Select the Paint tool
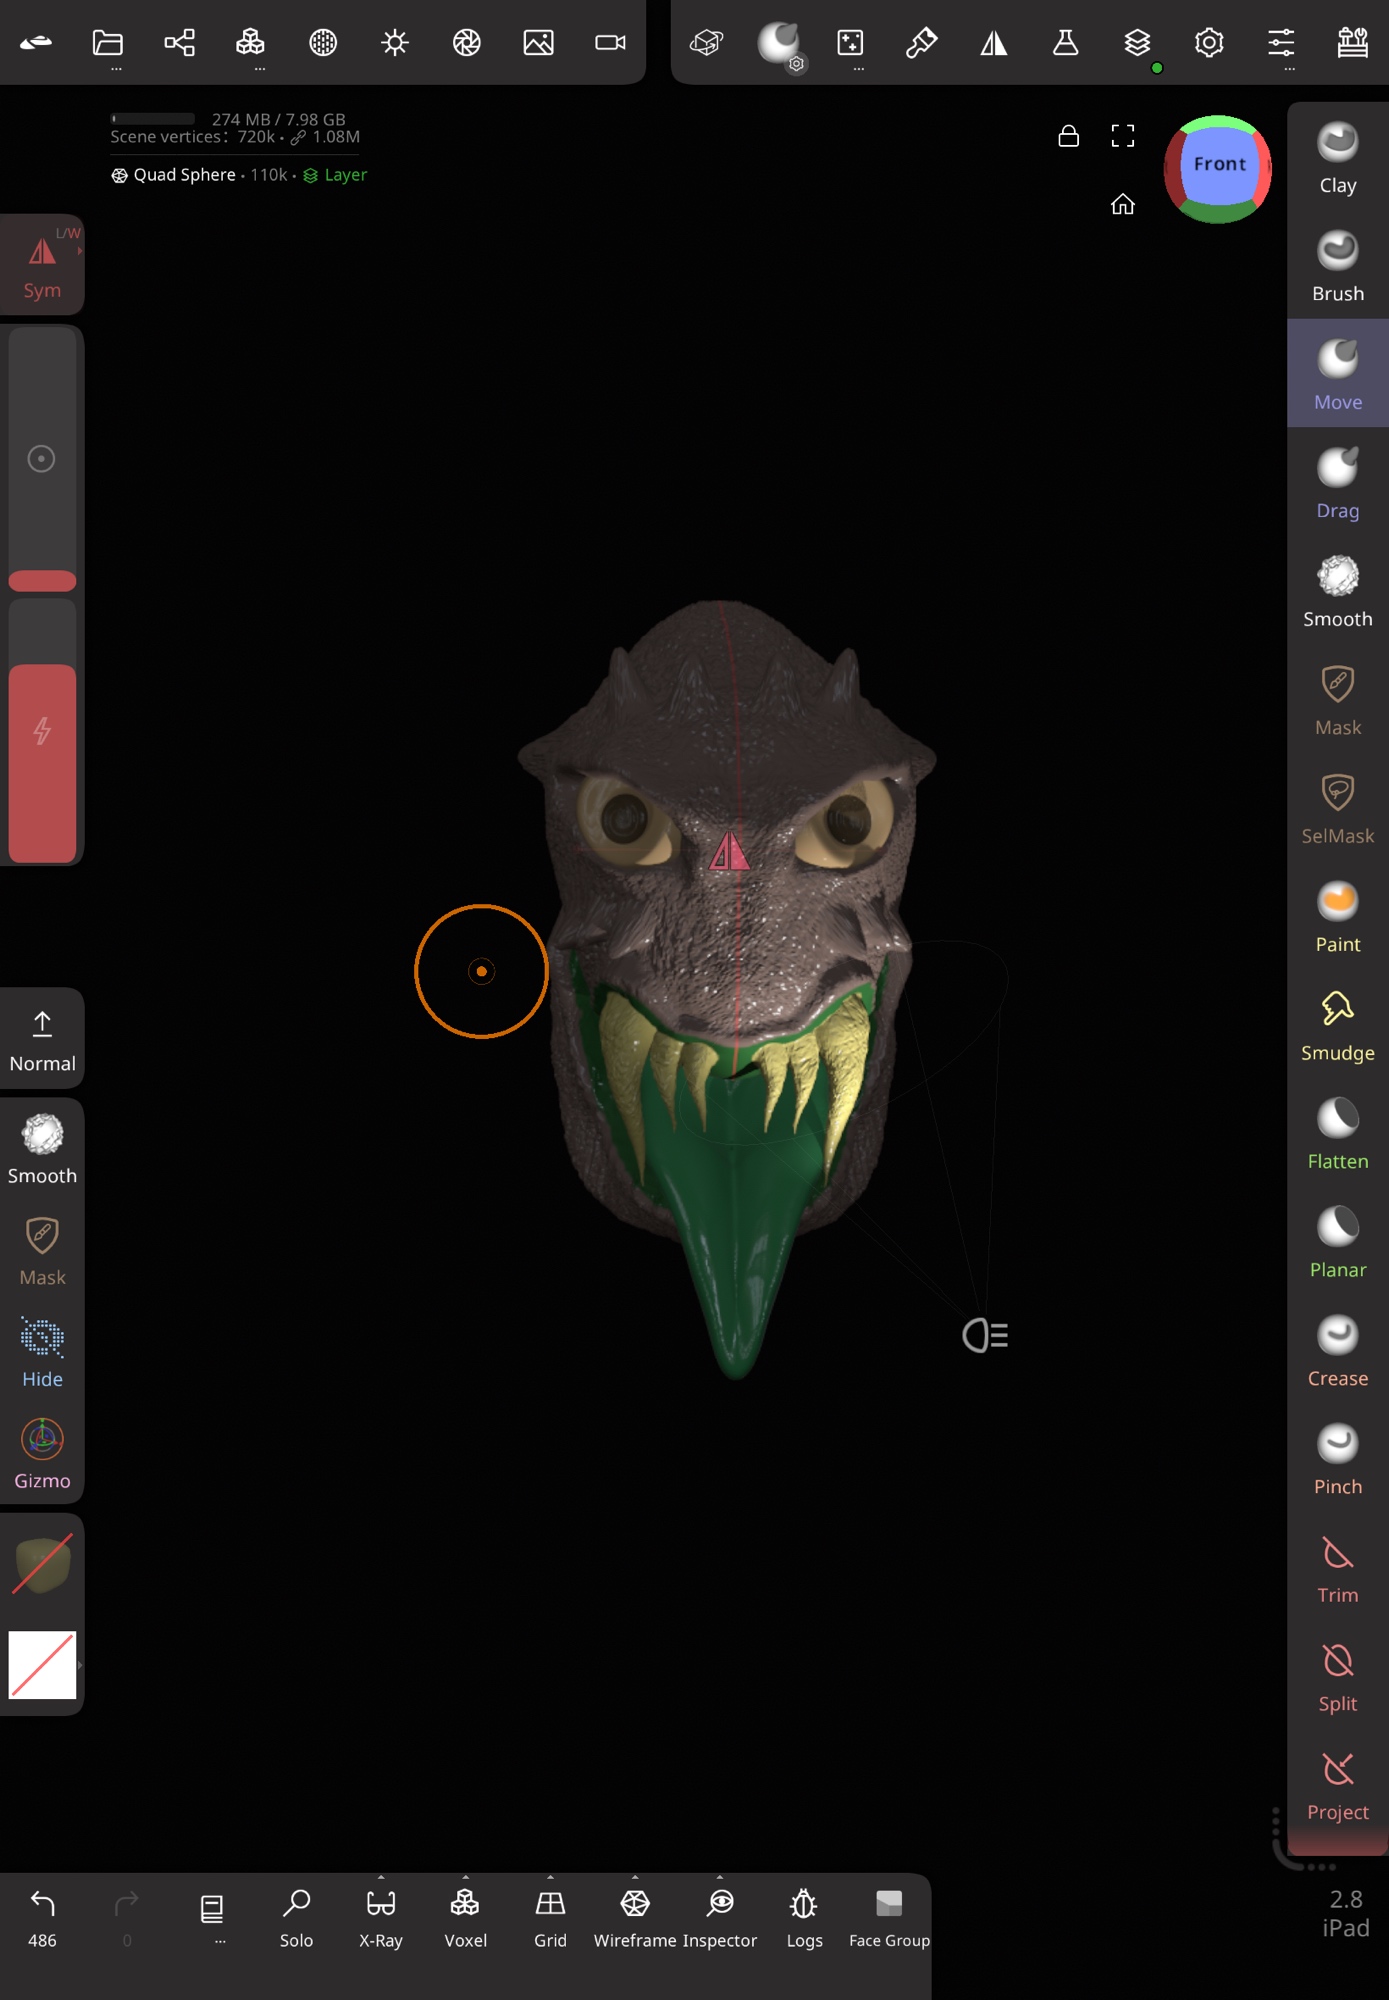This screenshot has height=2000, width=1389. pos(1337,917)
